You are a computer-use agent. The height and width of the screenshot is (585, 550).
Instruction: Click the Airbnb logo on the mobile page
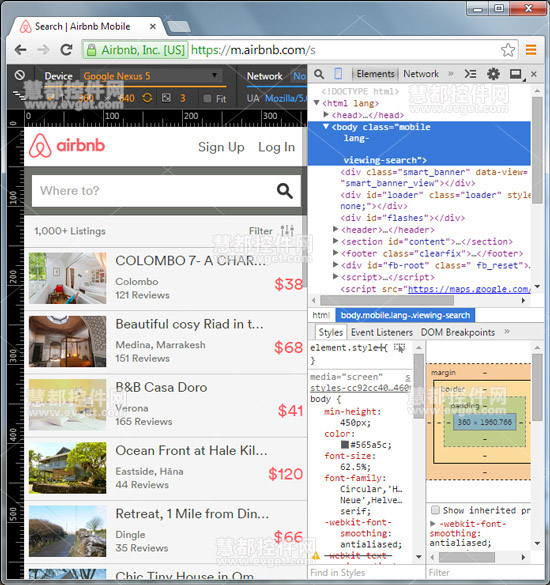click(x=67, y=146)
